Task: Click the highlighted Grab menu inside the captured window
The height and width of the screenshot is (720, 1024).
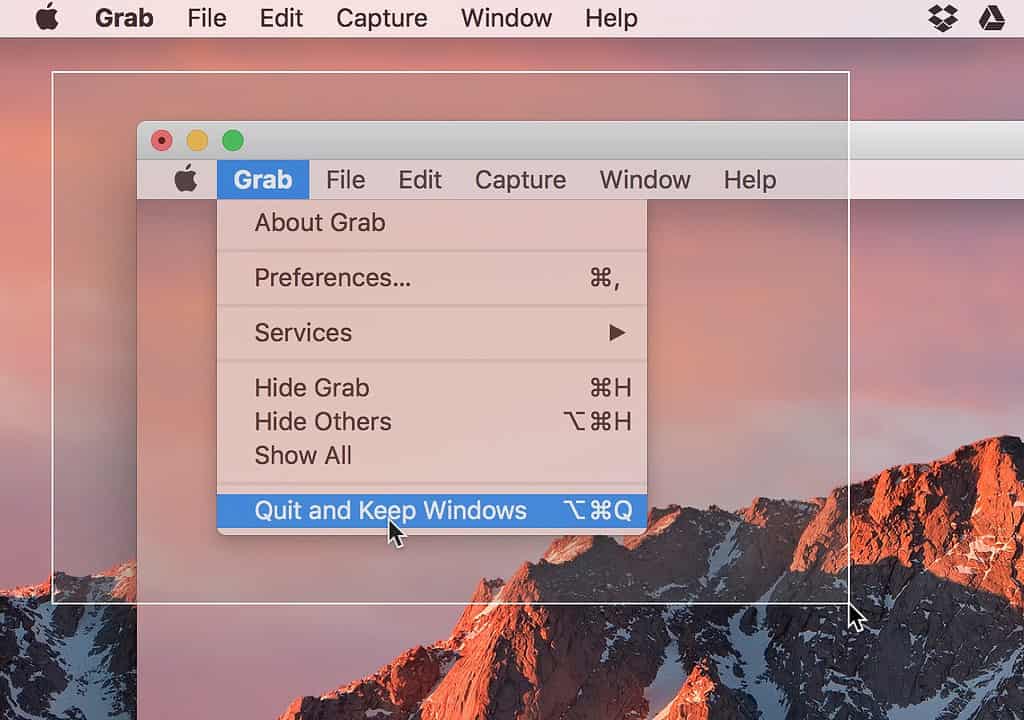Action: click(263, 180)
